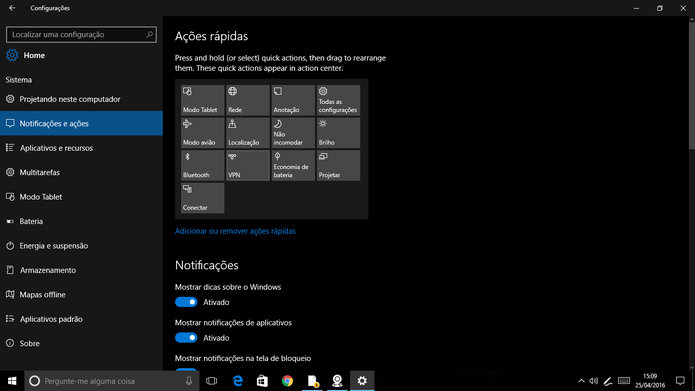Go back with the arrow button
The width and height of the screenshot is (695, 391).
pos(12,8)
